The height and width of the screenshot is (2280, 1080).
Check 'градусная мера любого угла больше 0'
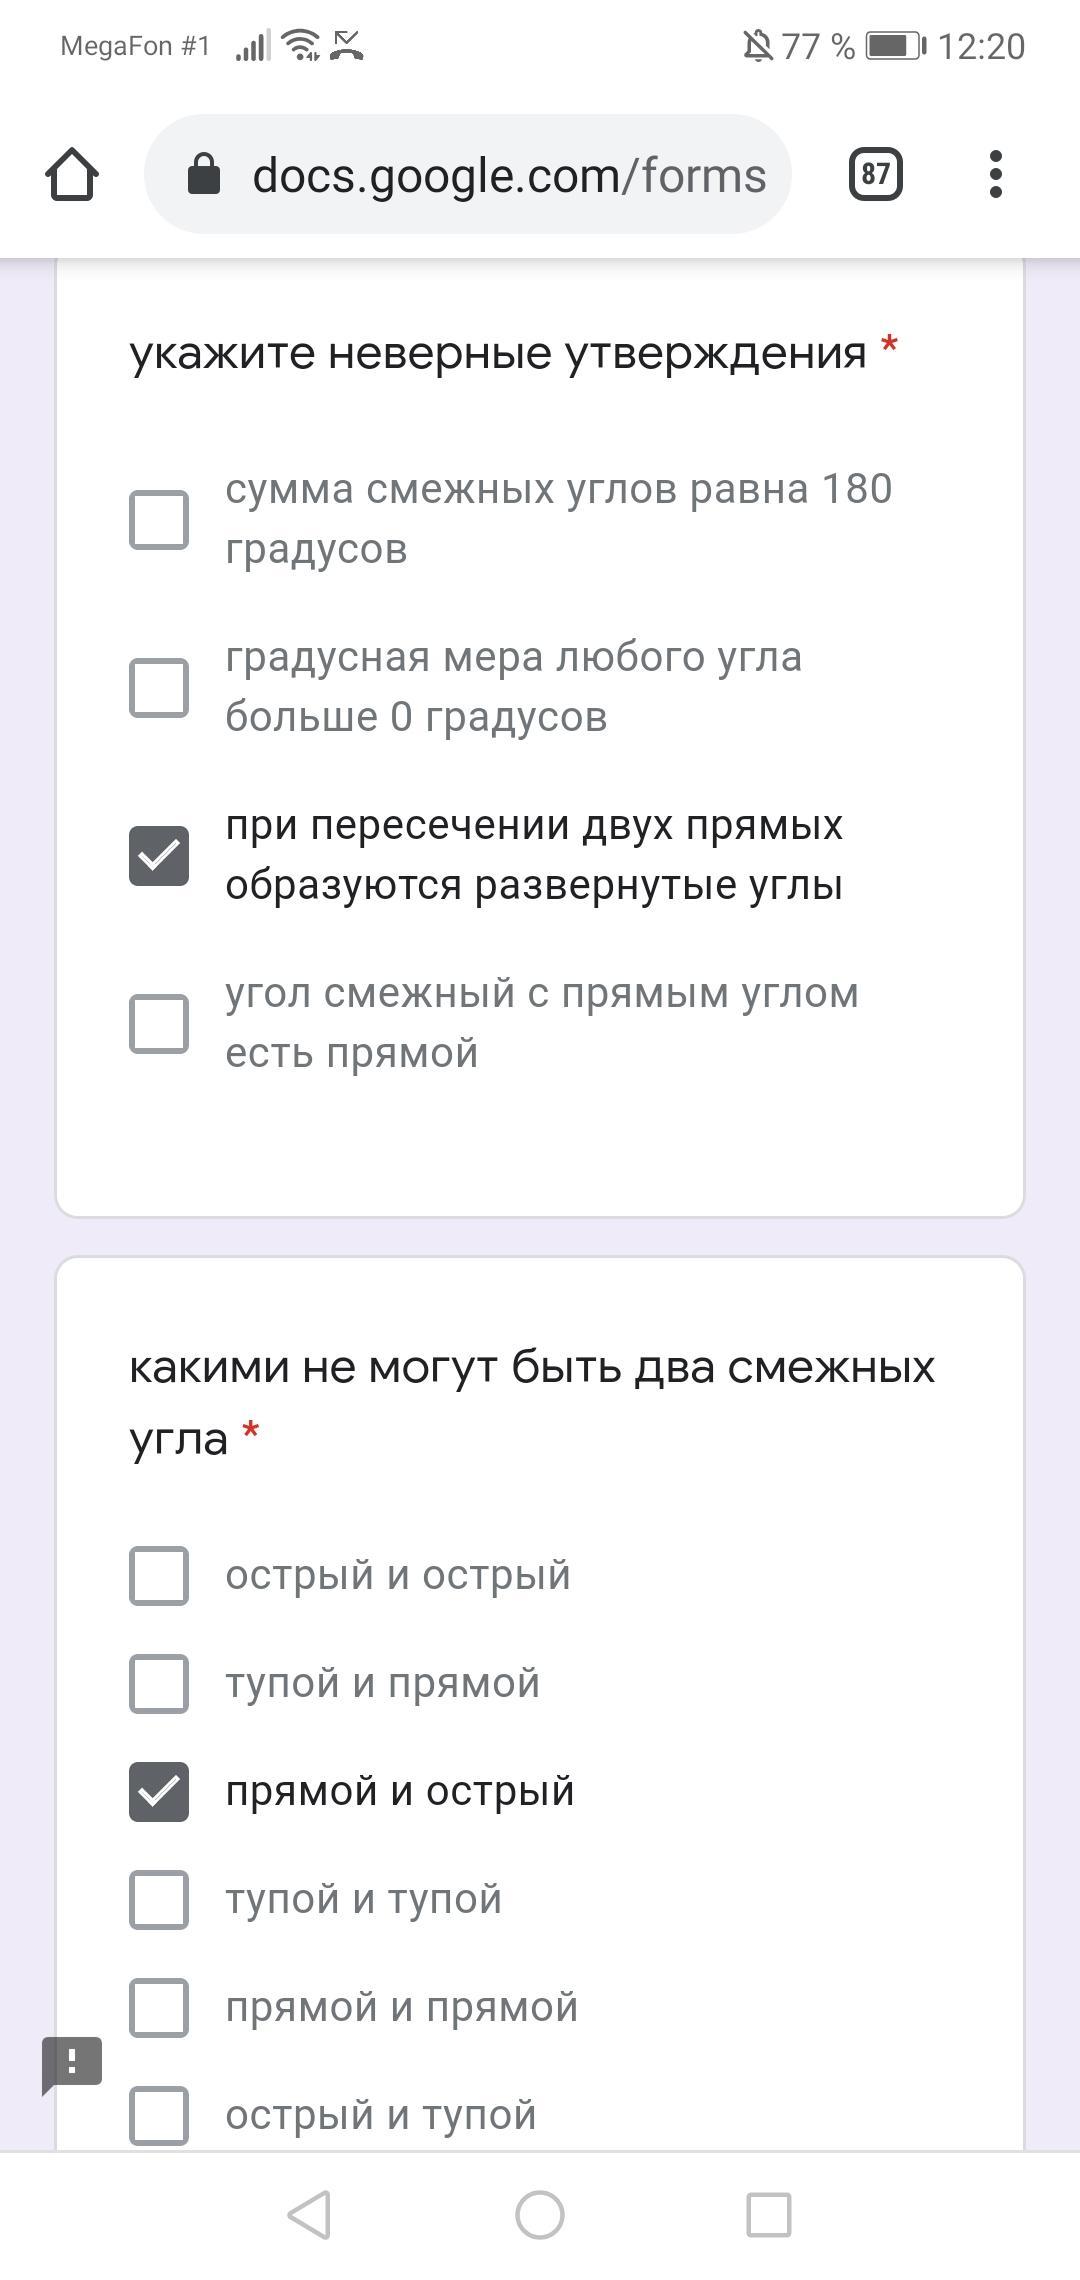click(x=159, y=688)
